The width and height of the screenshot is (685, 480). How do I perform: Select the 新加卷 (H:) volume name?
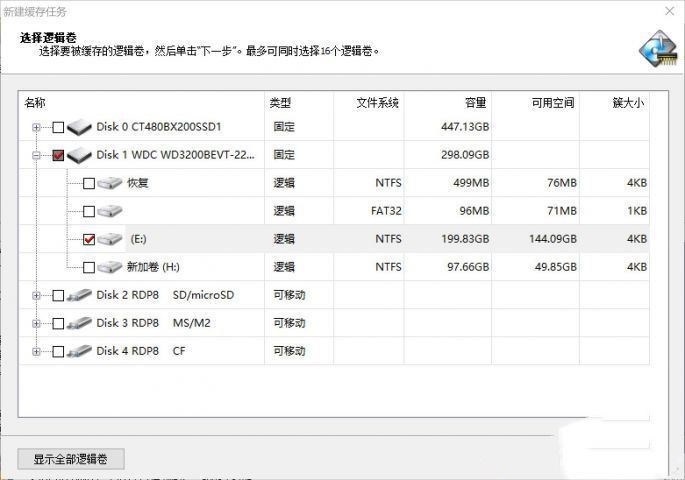(153, 267)
